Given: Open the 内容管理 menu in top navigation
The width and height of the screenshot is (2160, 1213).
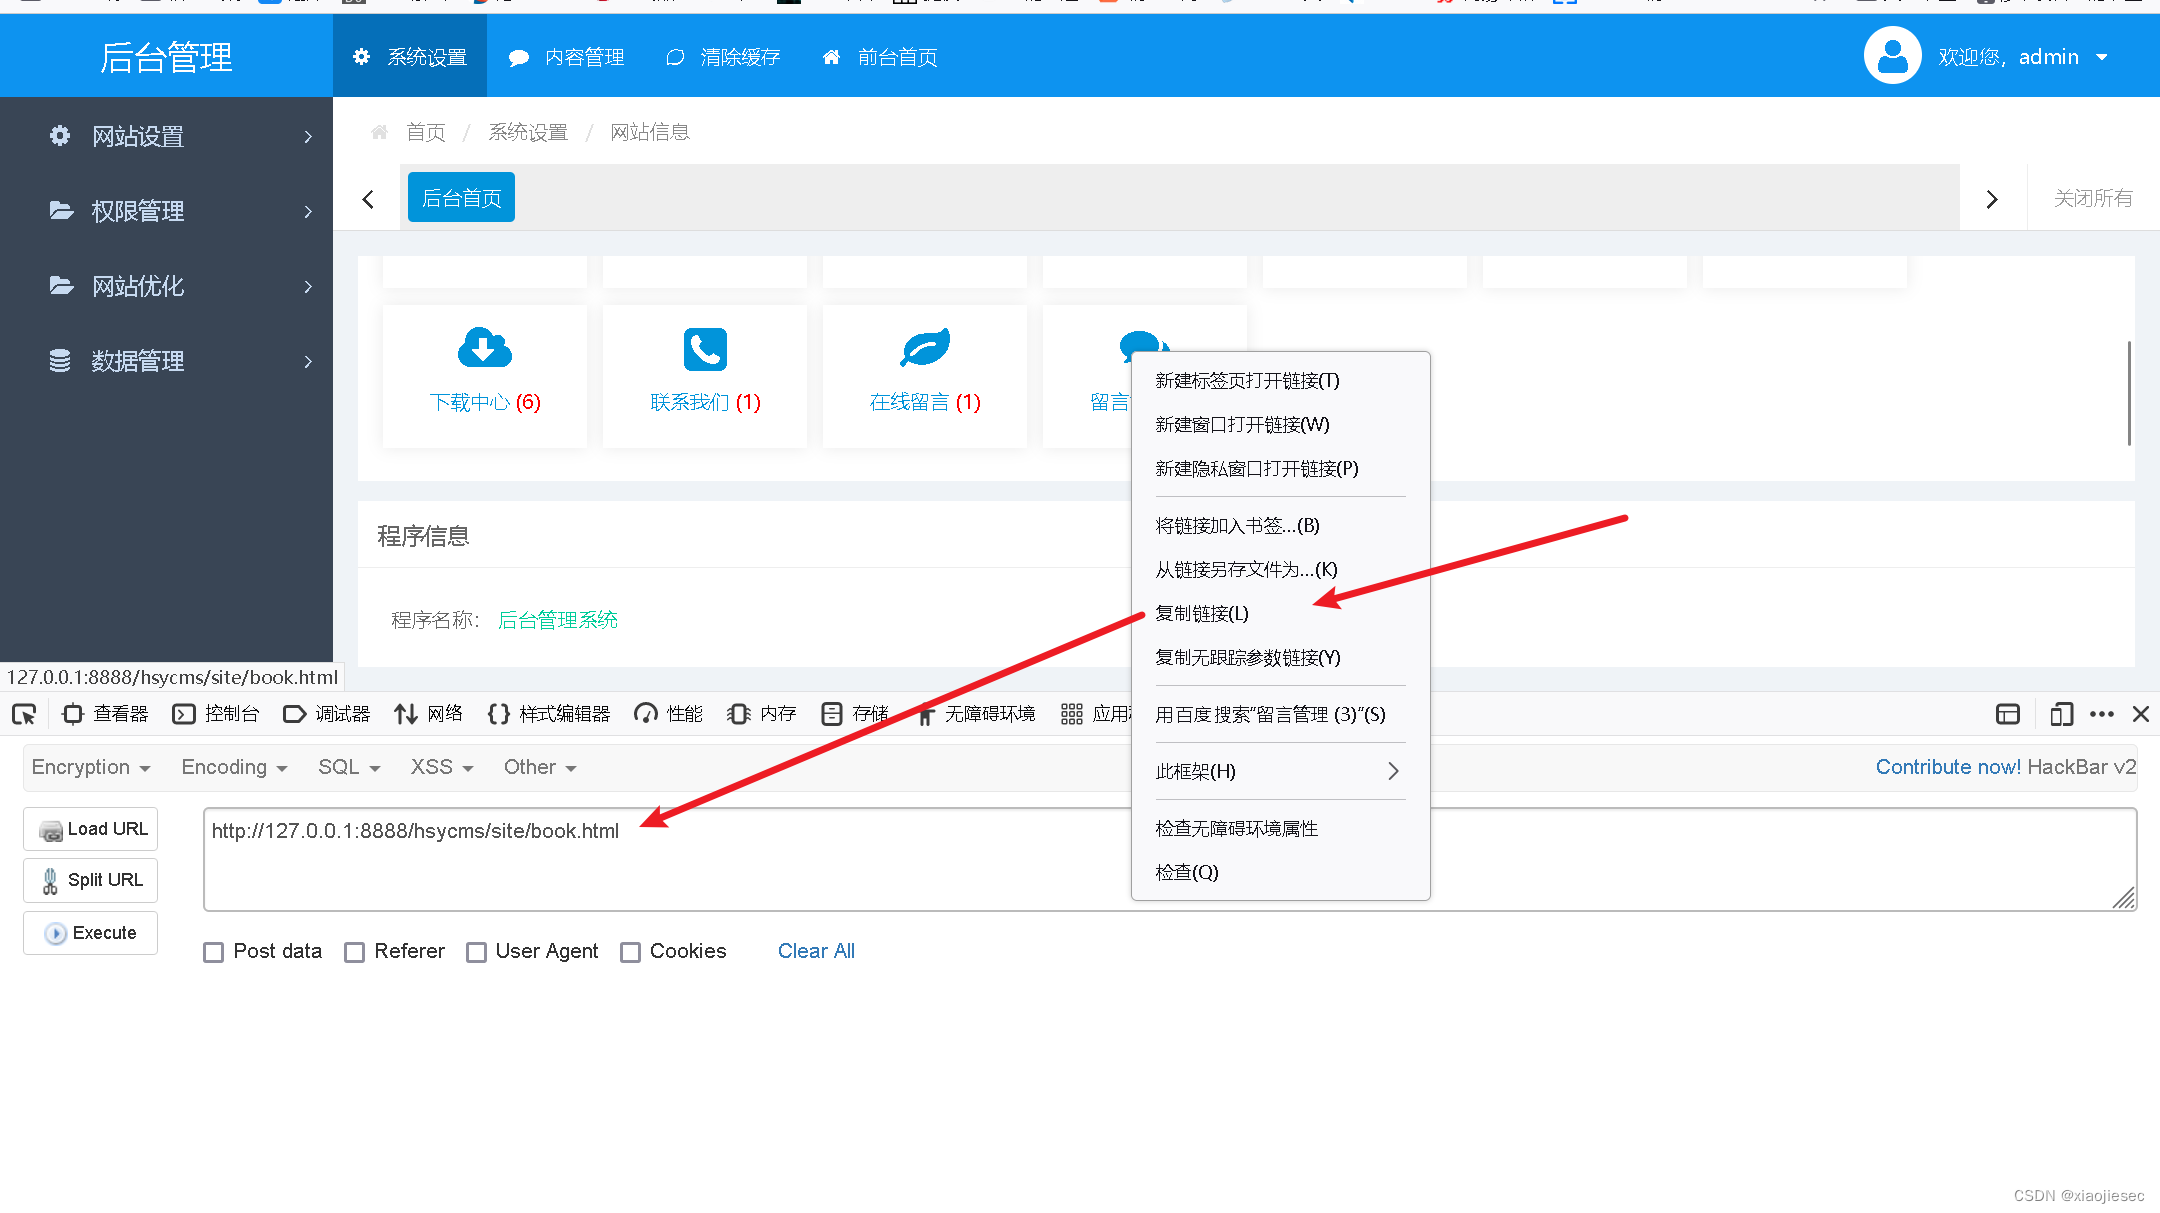Looking at the screenshot, I should [583, 57].
